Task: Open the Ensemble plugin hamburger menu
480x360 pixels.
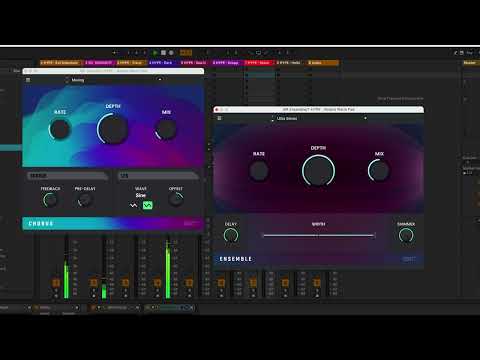Action: point(219,118)
